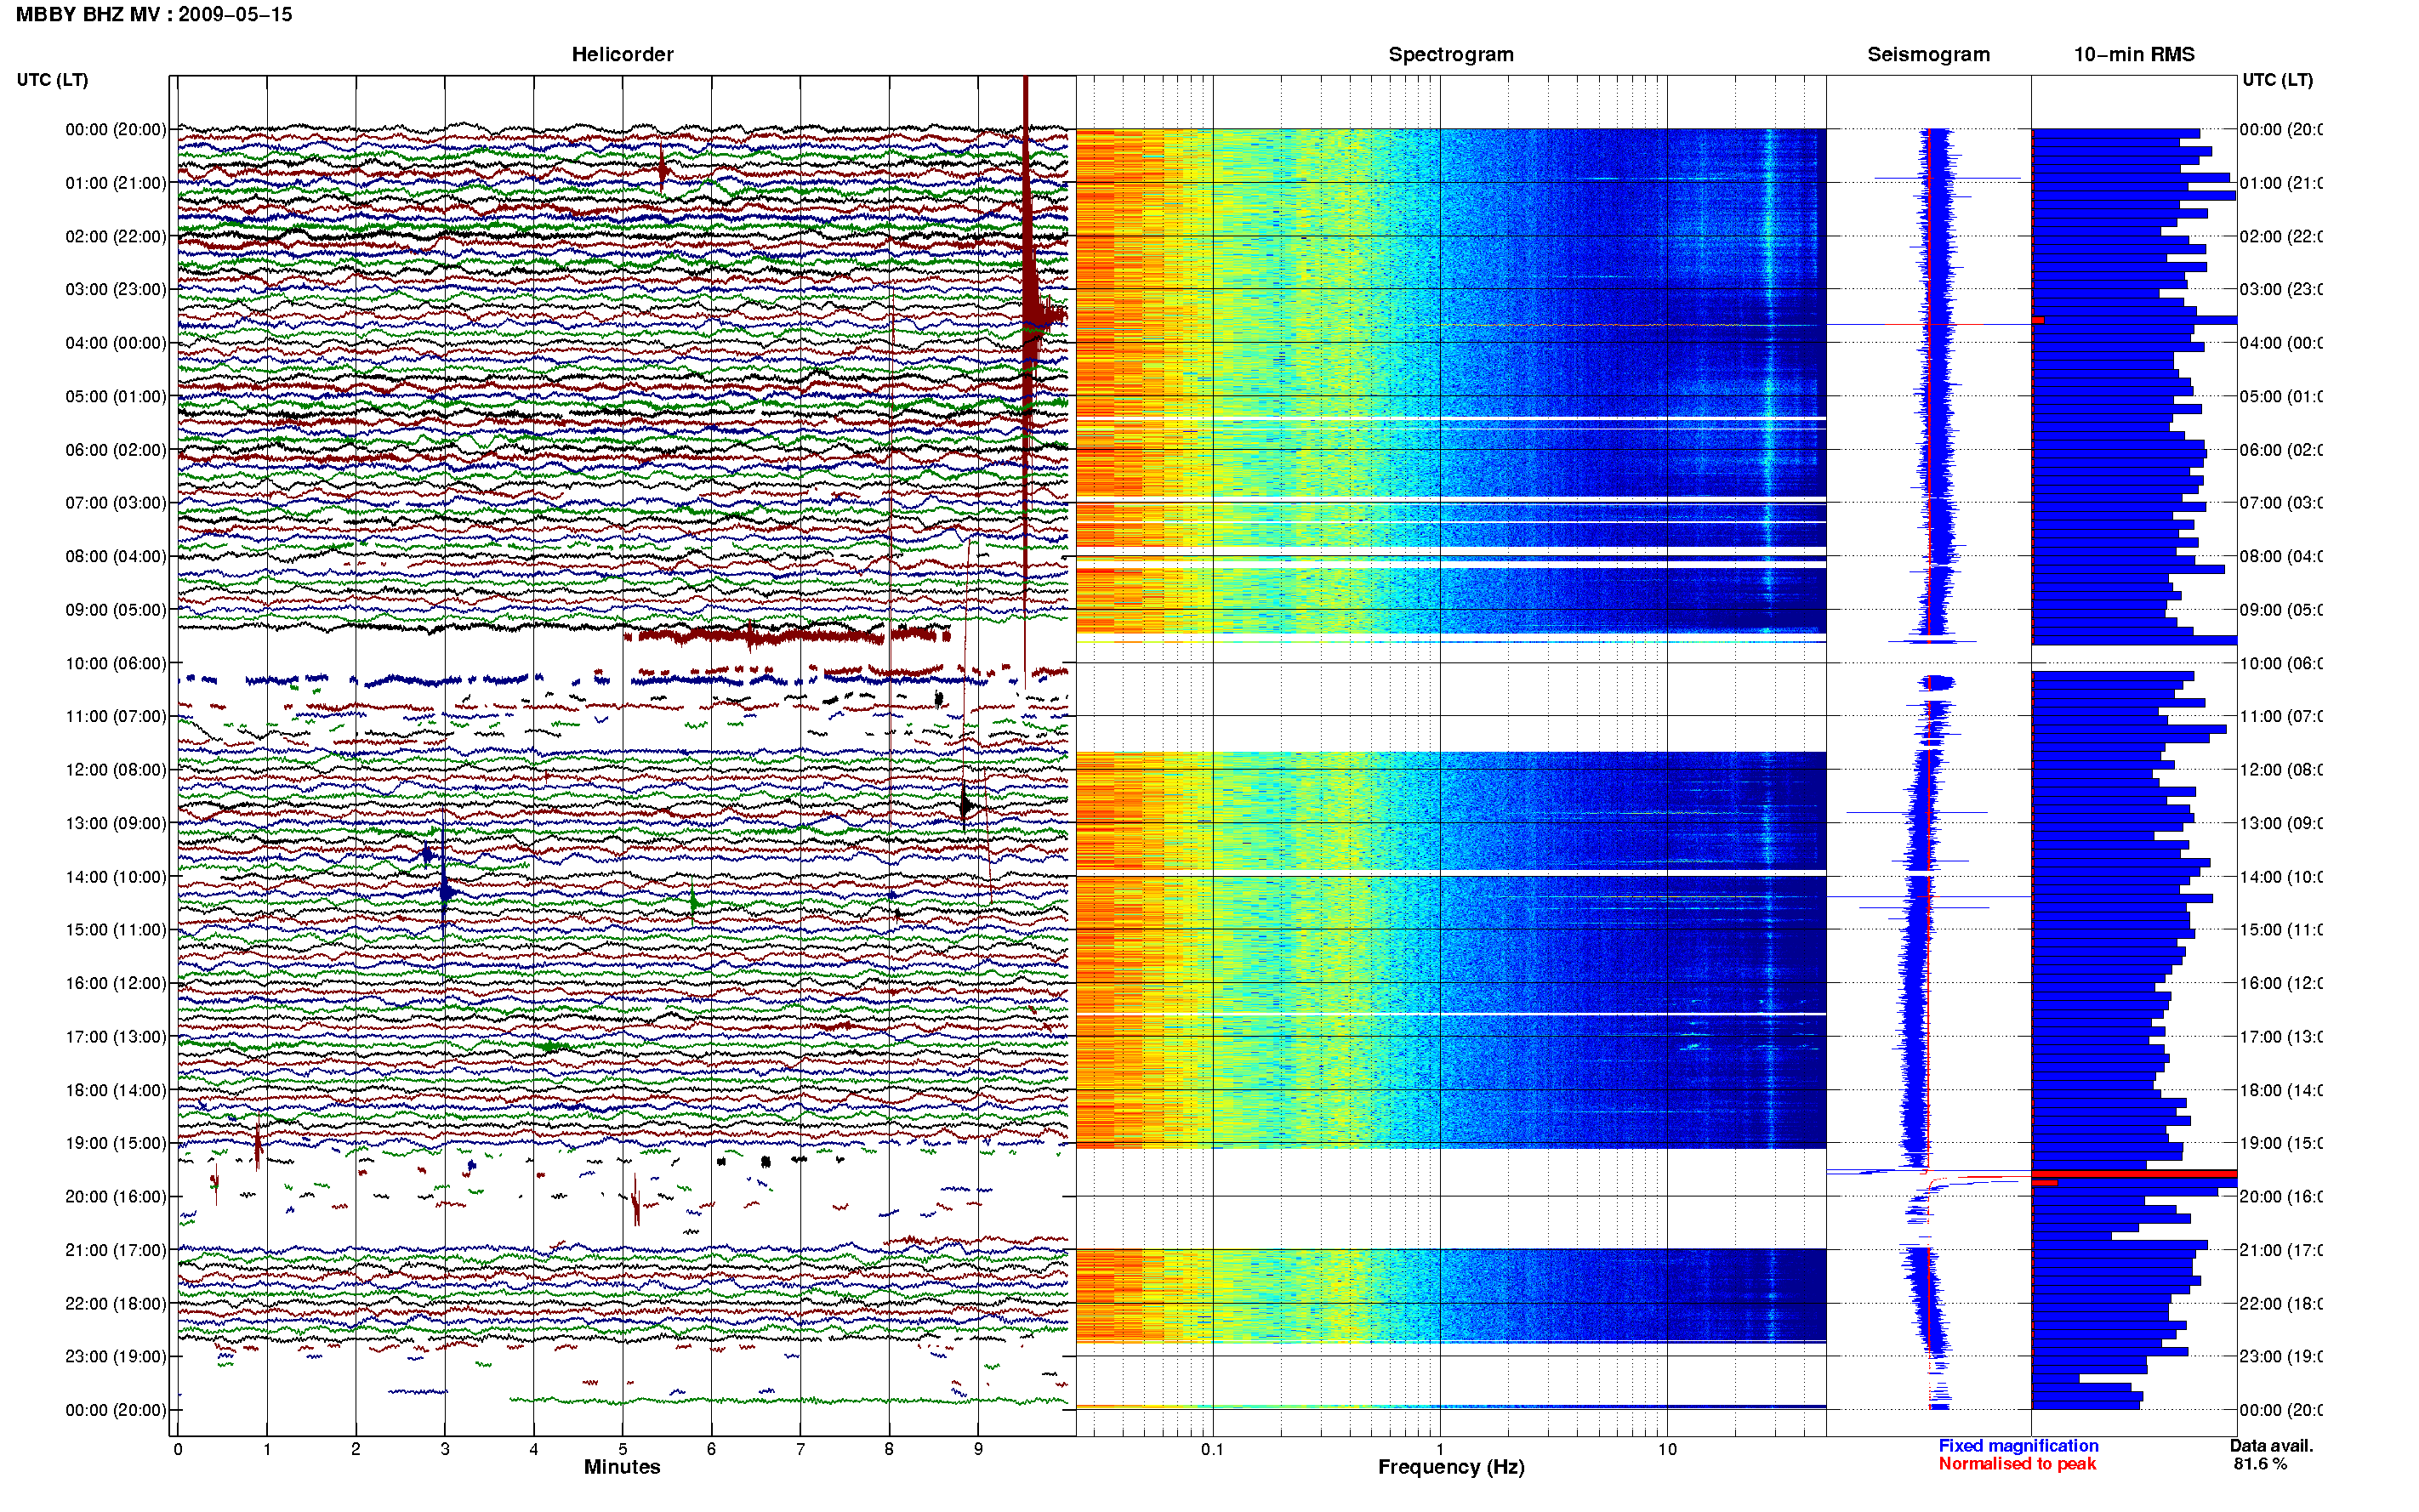Image resolution: width=2419 pixels, height=1512 pixels.
Task: Select the '10-min RMS' panel heading
Action: coord(2133,54)
